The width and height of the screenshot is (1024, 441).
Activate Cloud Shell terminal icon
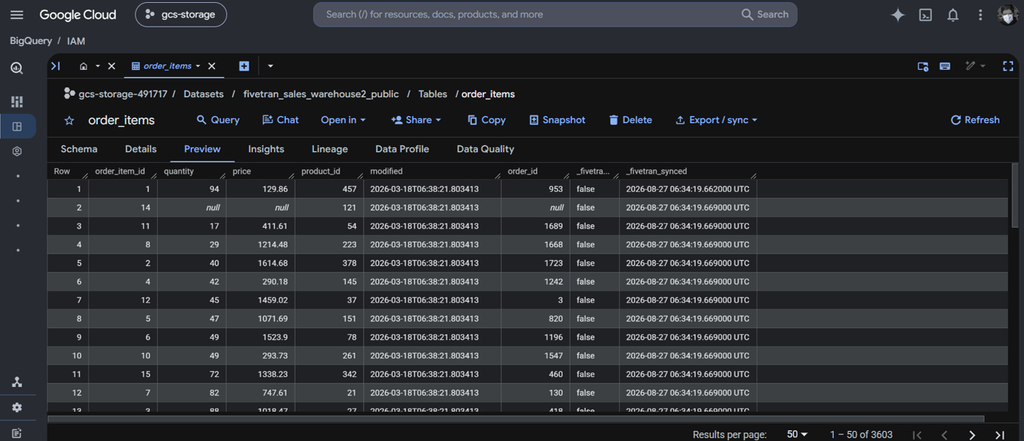pos(925,15)
